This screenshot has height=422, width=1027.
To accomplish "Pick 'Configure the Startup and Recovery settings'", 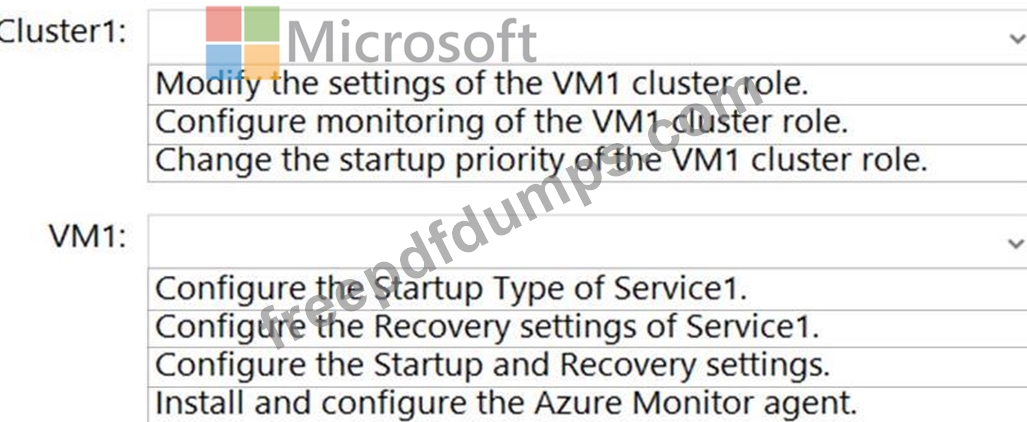I will [492, 364].
